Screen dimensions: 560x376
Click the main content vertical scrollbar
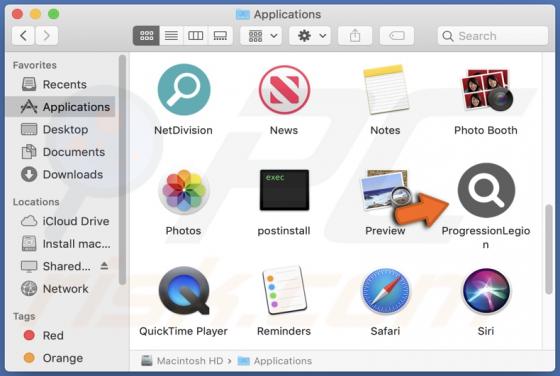tap(549, 249)
